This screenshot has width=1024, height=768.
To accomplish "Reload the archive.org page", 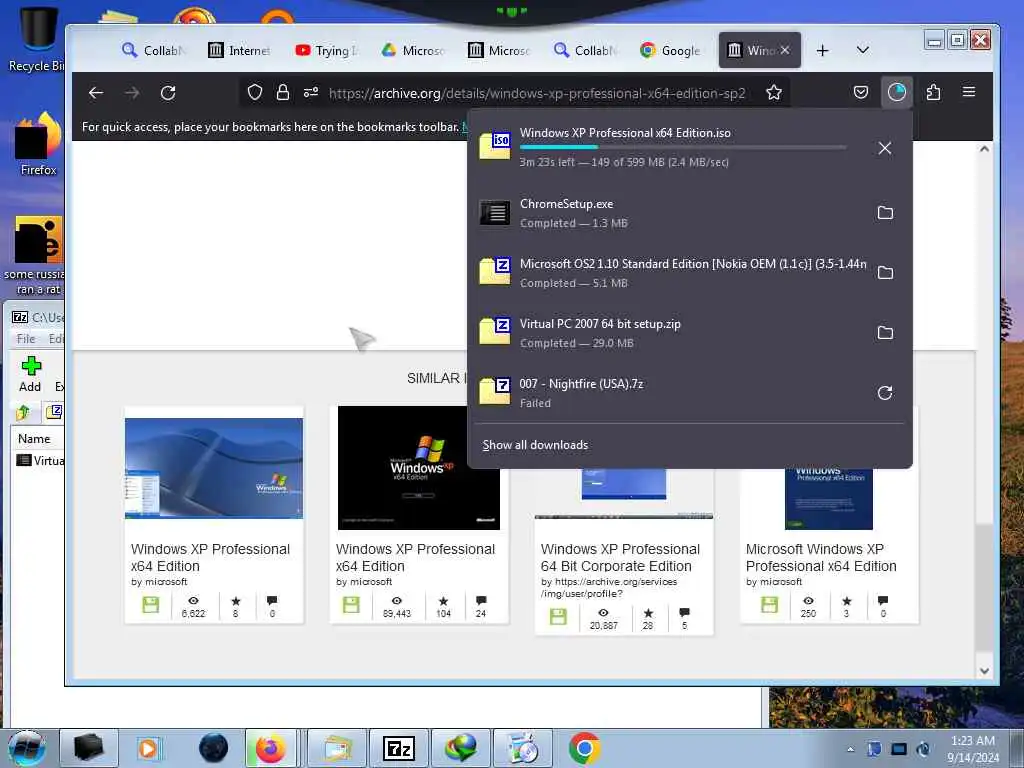I will pos(168,93).
